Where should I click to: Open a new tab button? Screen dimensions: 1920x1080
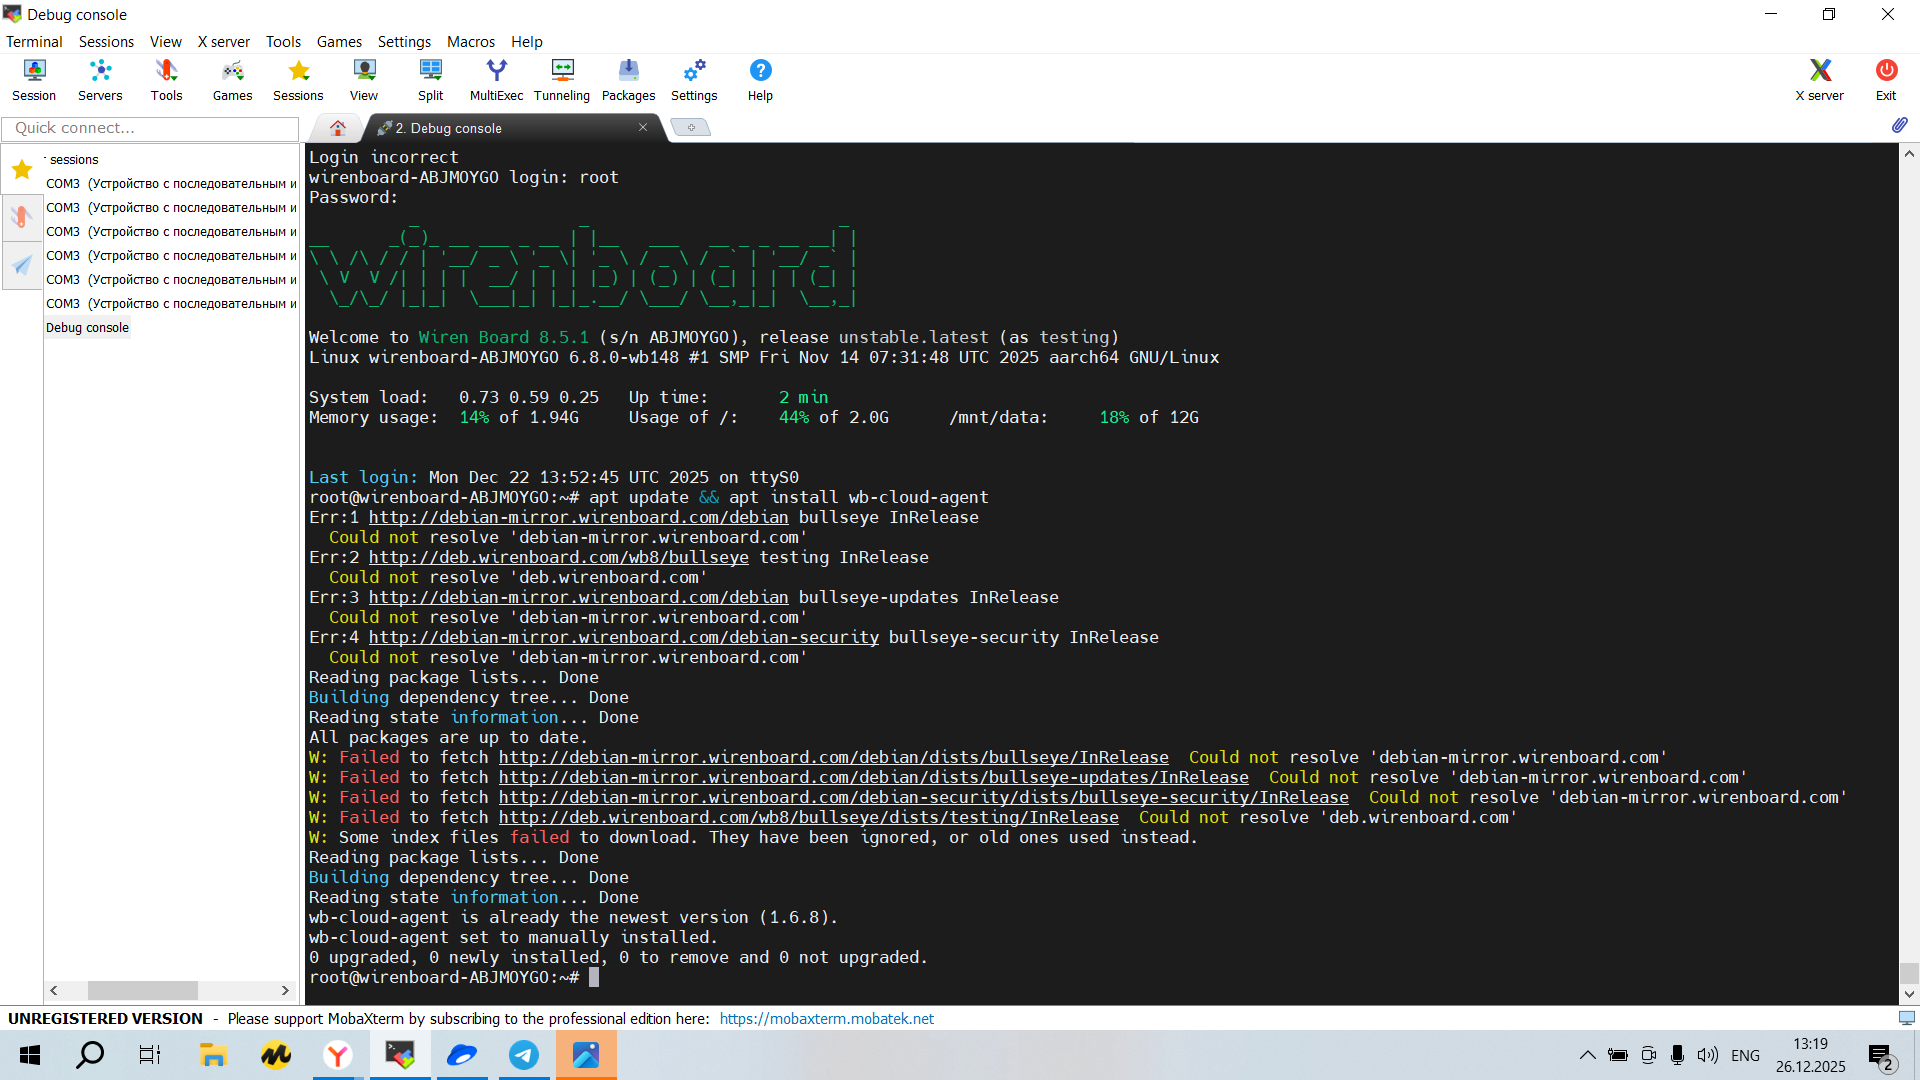tap(690, 127)
